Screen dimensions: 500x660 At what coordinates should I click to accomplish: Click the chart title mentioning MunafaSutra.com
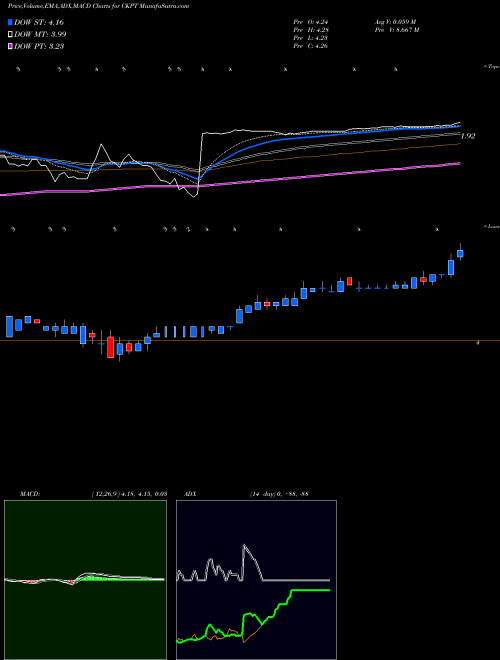[98, 6]
